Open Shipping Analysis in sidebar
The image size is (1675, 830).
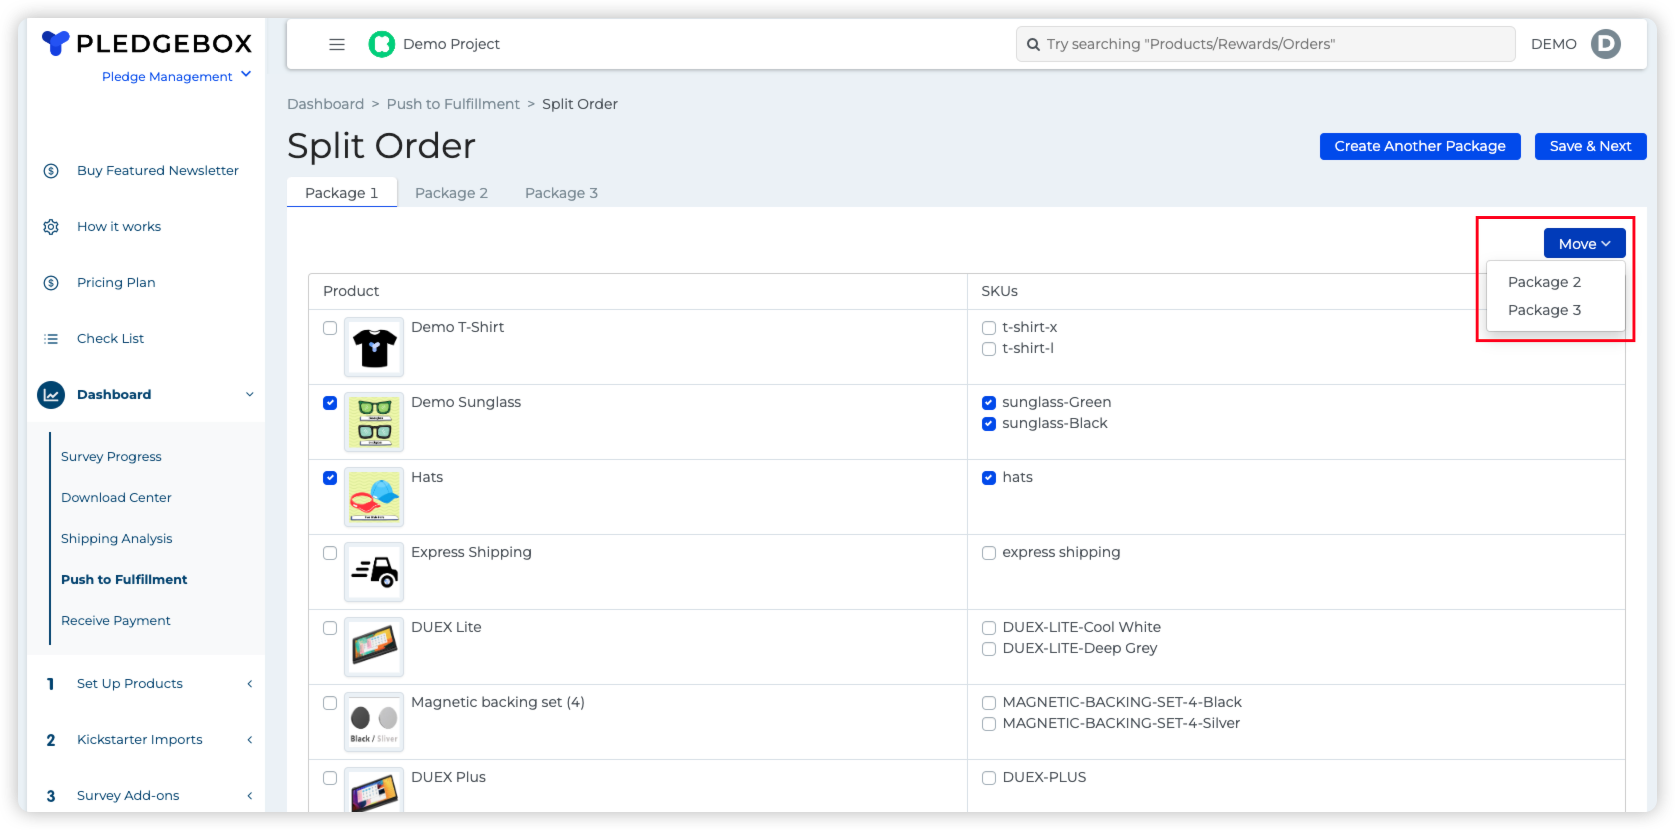click(x=116, y=539)
